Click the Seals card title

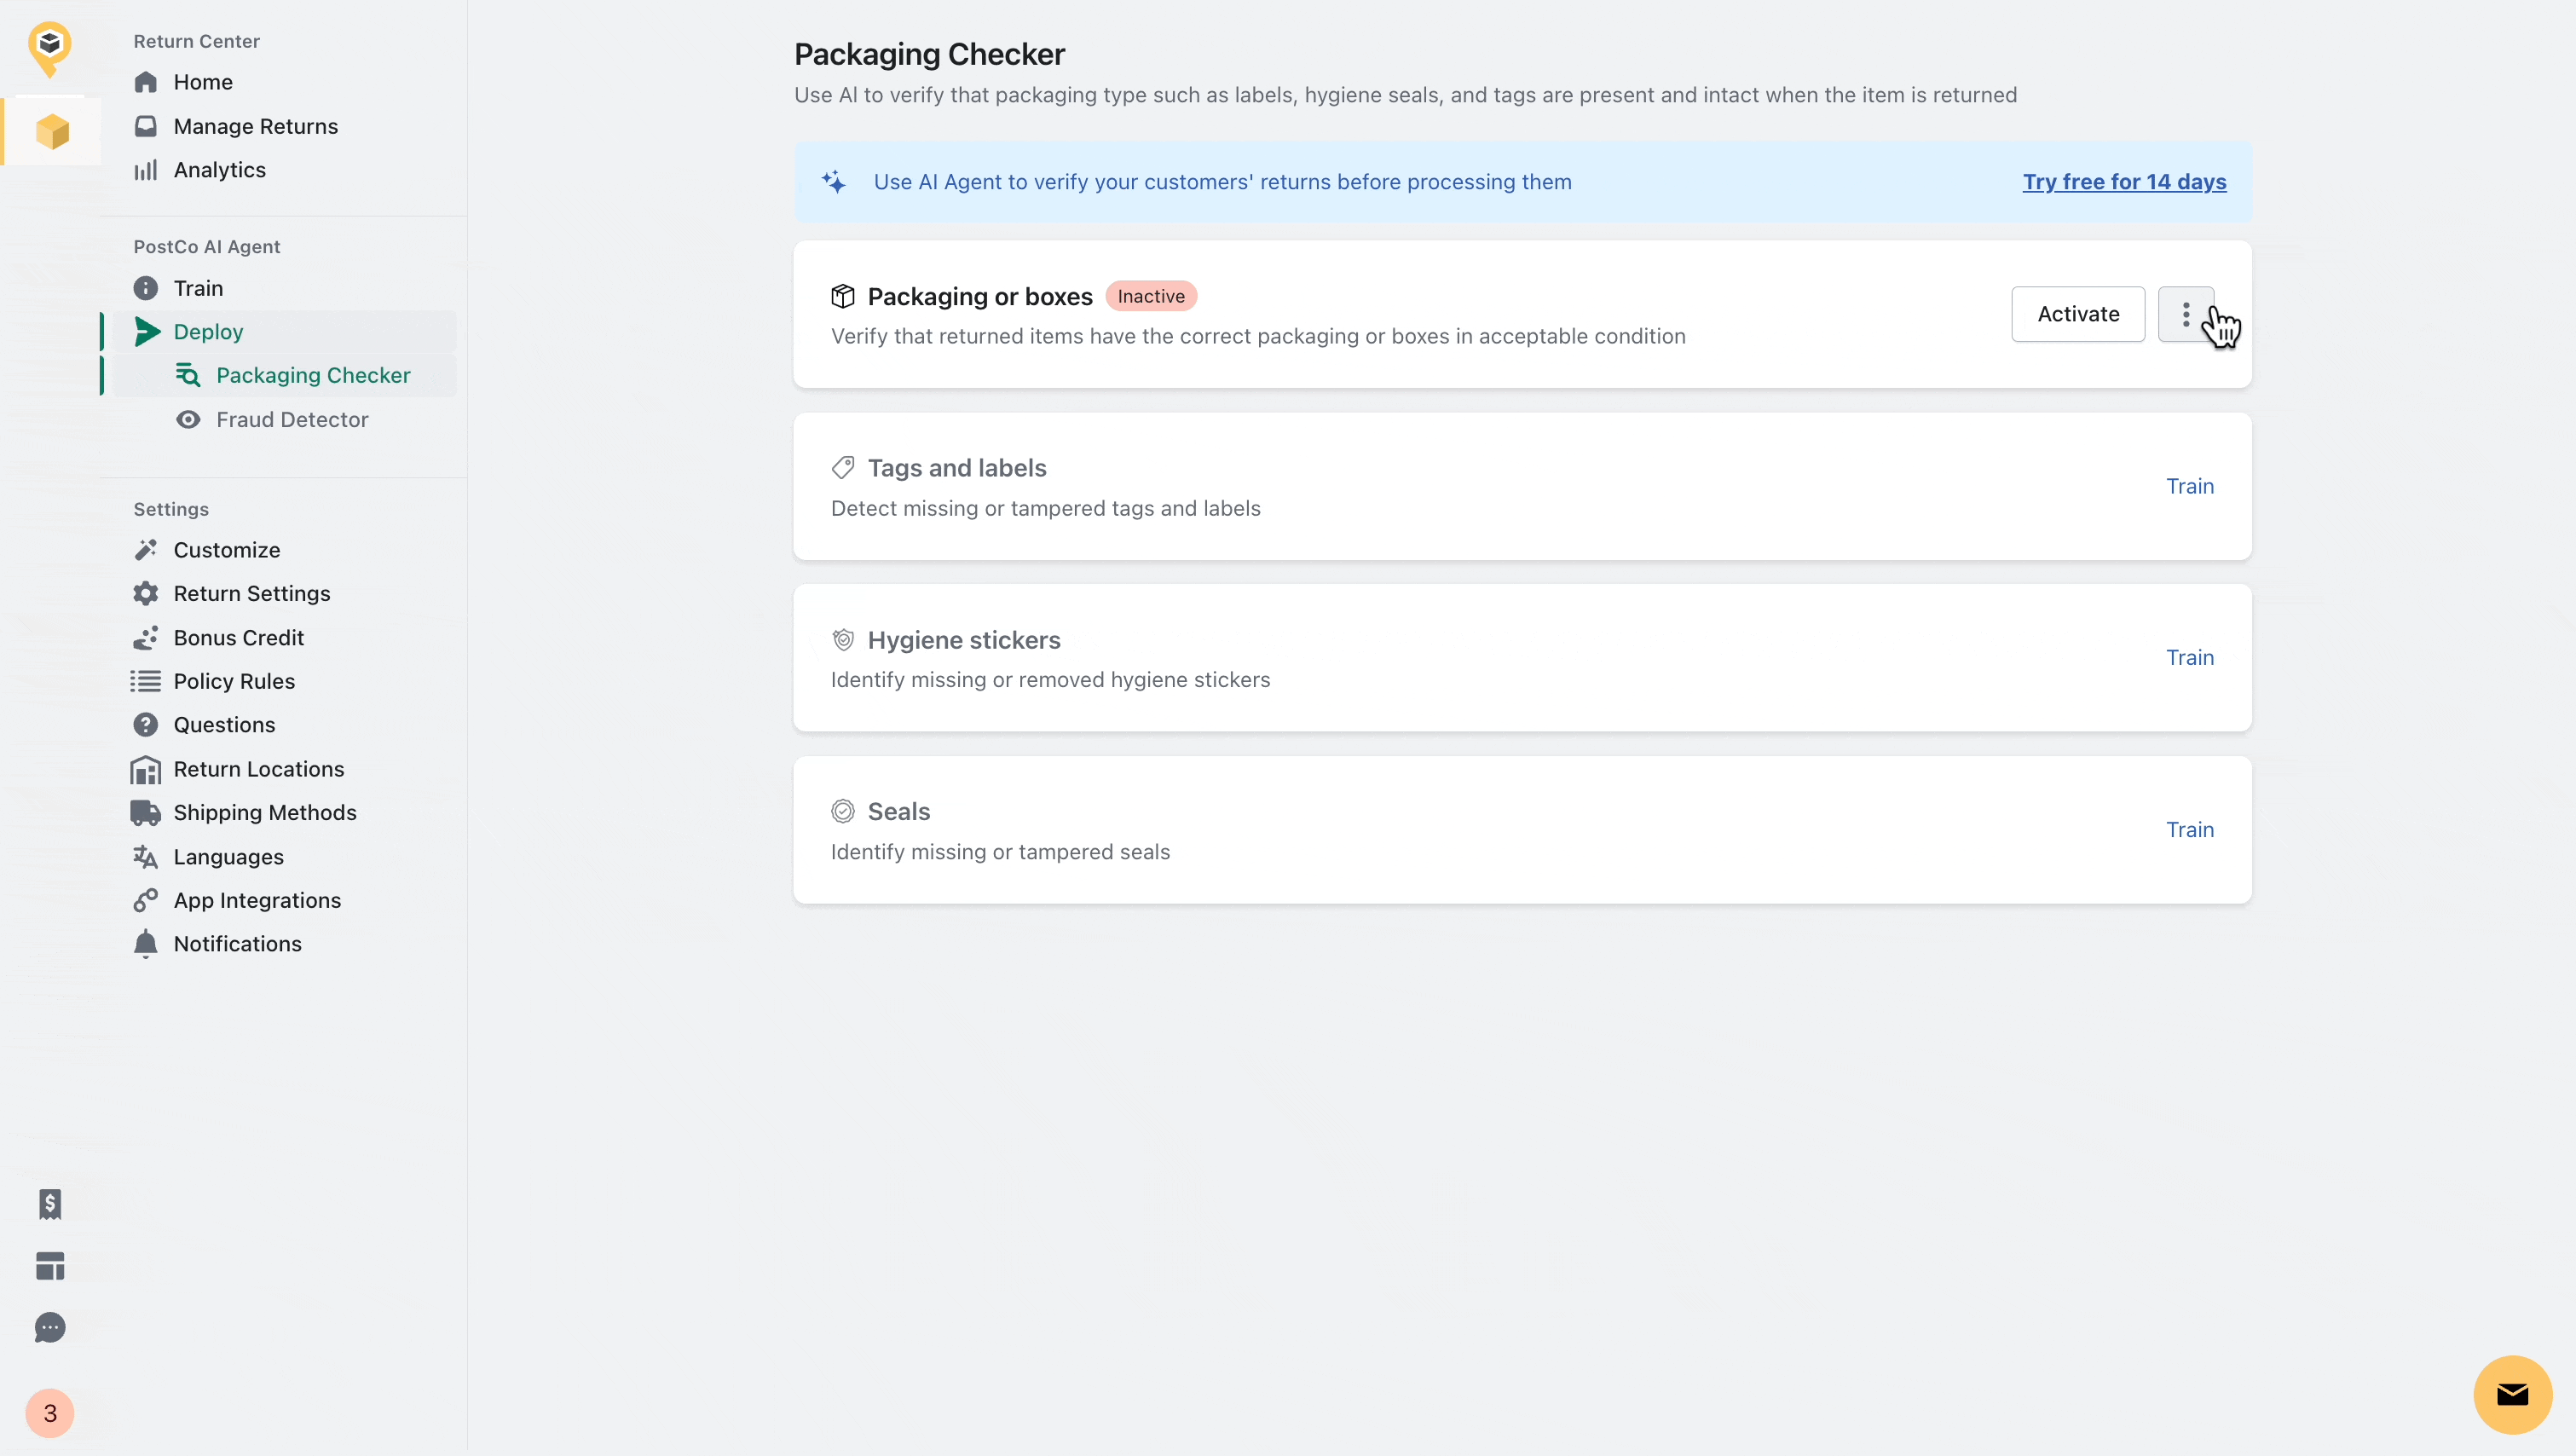(899, 811)
